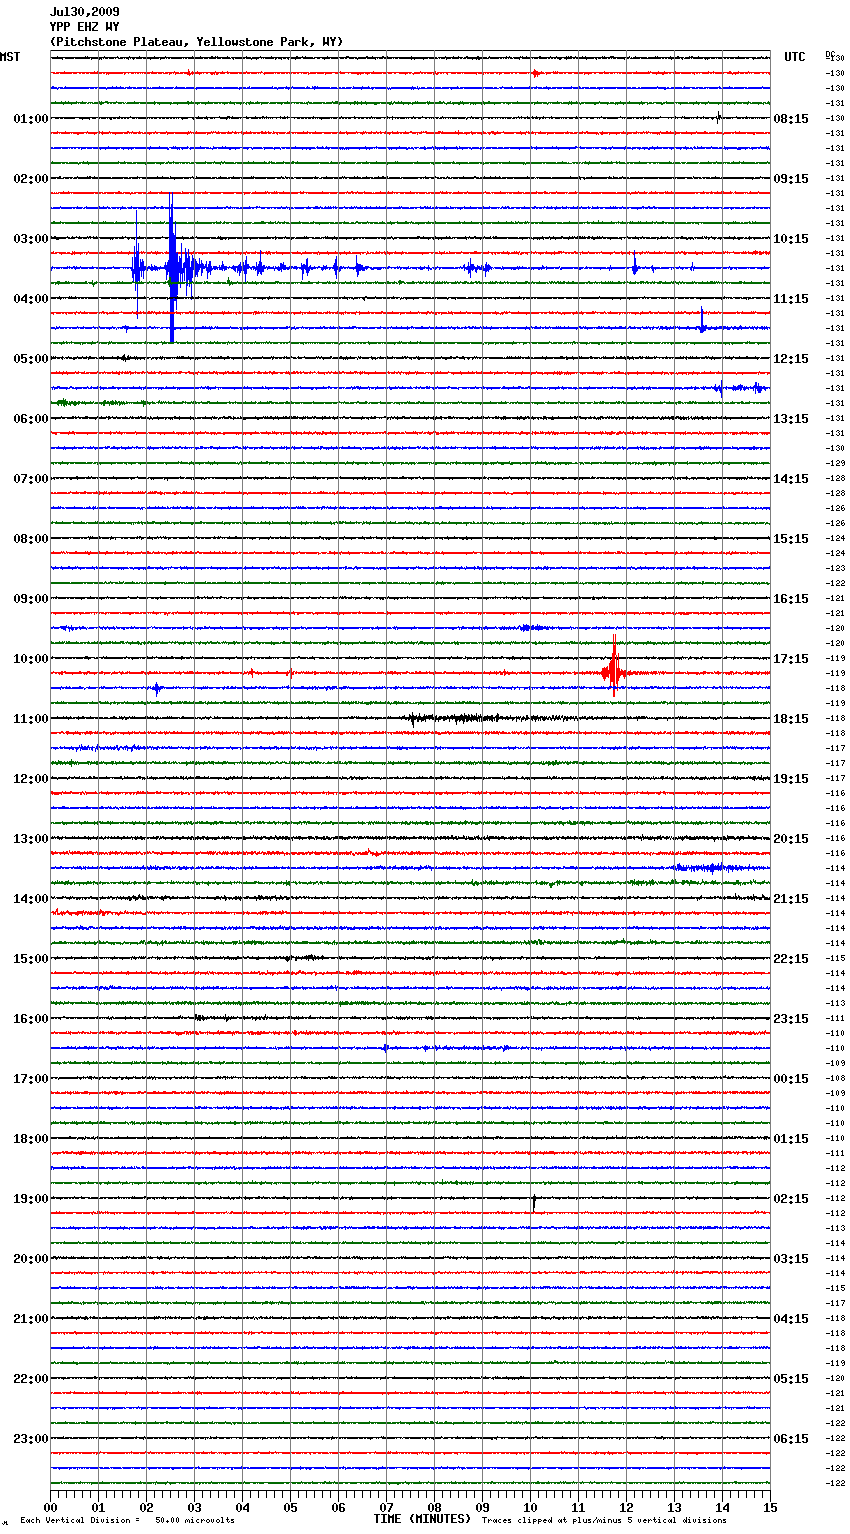Select the bottom axis minute label 10
The image size is (850, 1534).
(531, 1508)
